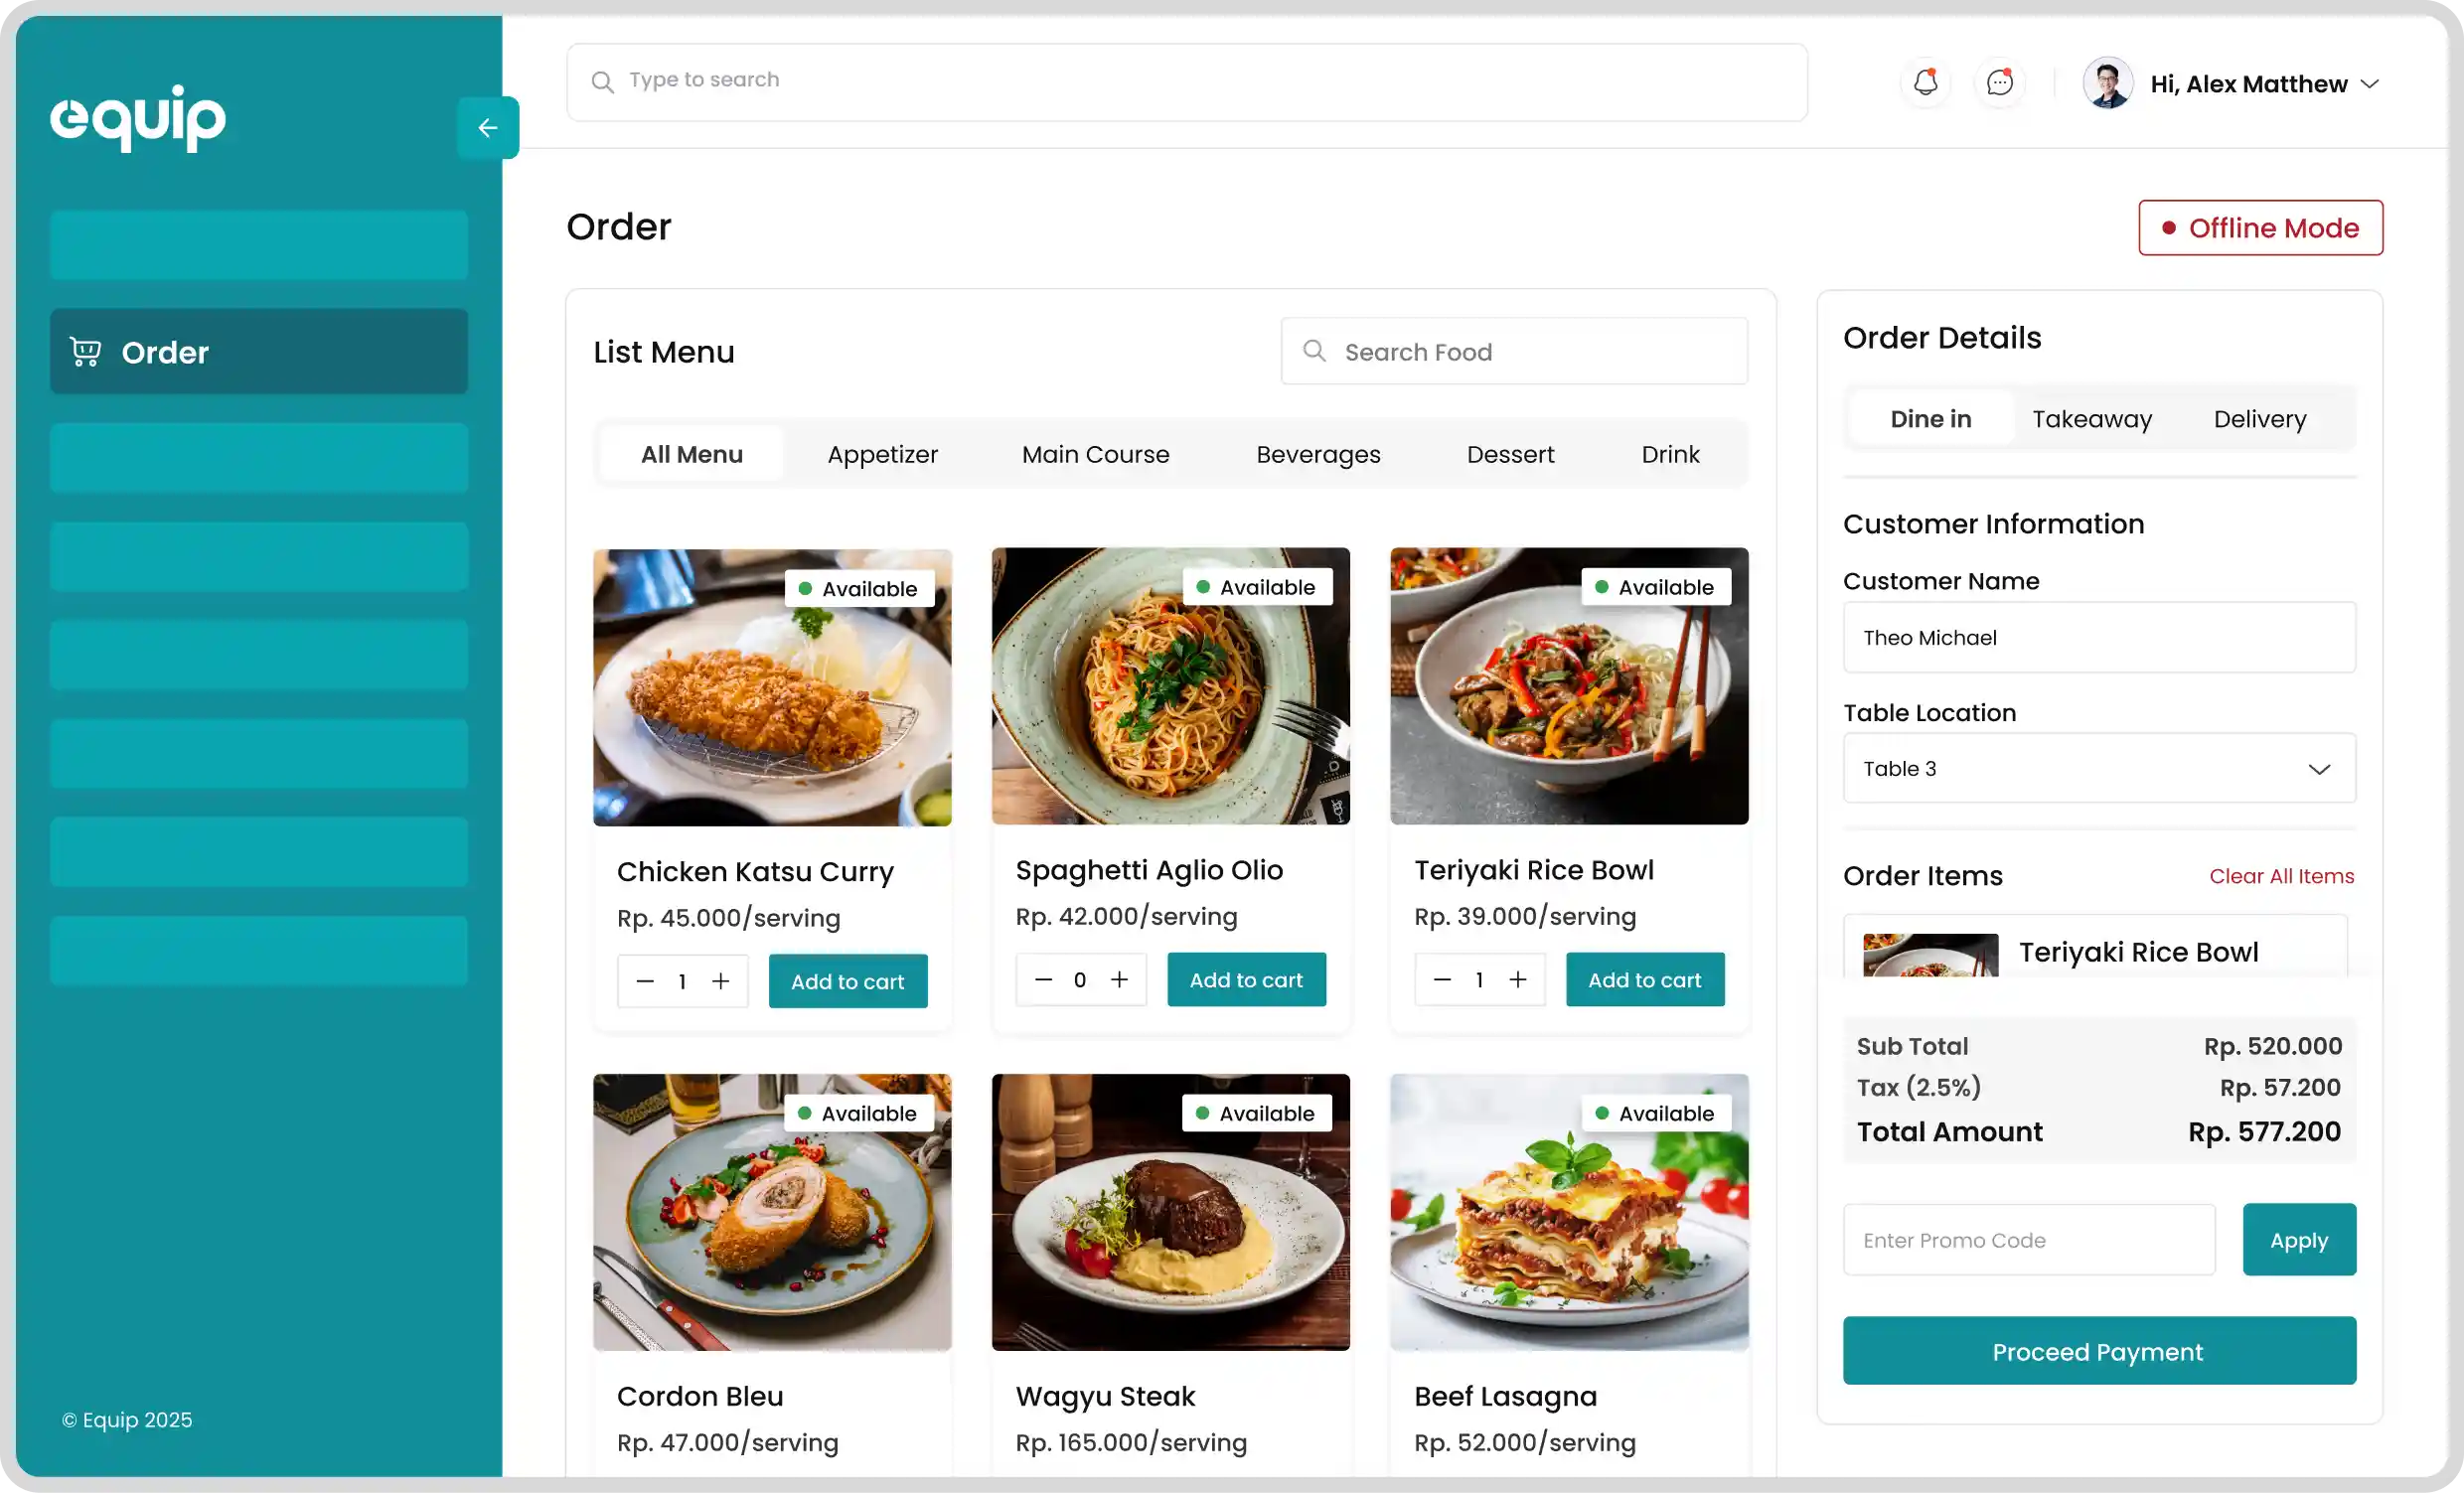Focus the Enter Promo Code field
Image resolution: width=2464 pixels, height=1493 pixels.
point(2028,1240)
